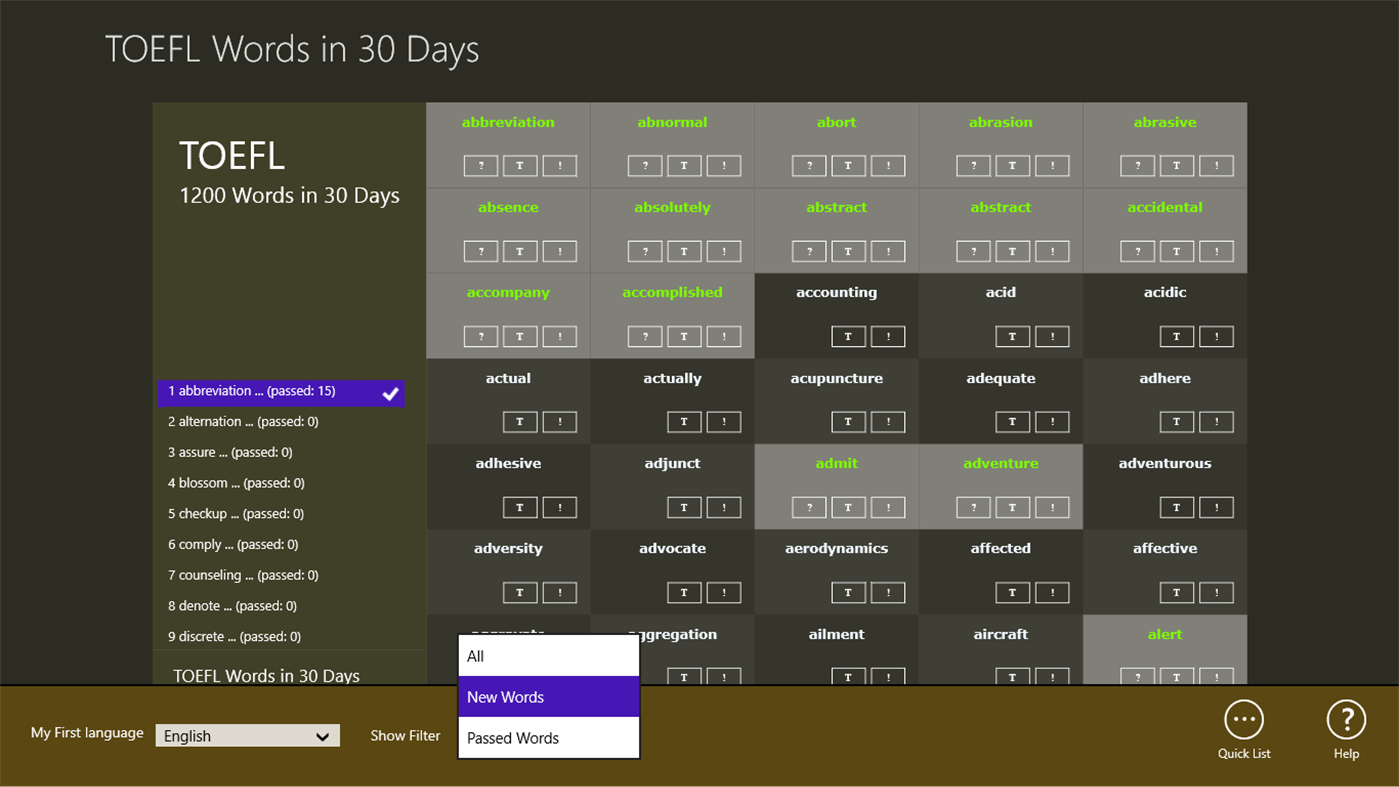Click the "T" icon under accounting
This screenshot has width=1399, height=787.
tap(848, 336)
